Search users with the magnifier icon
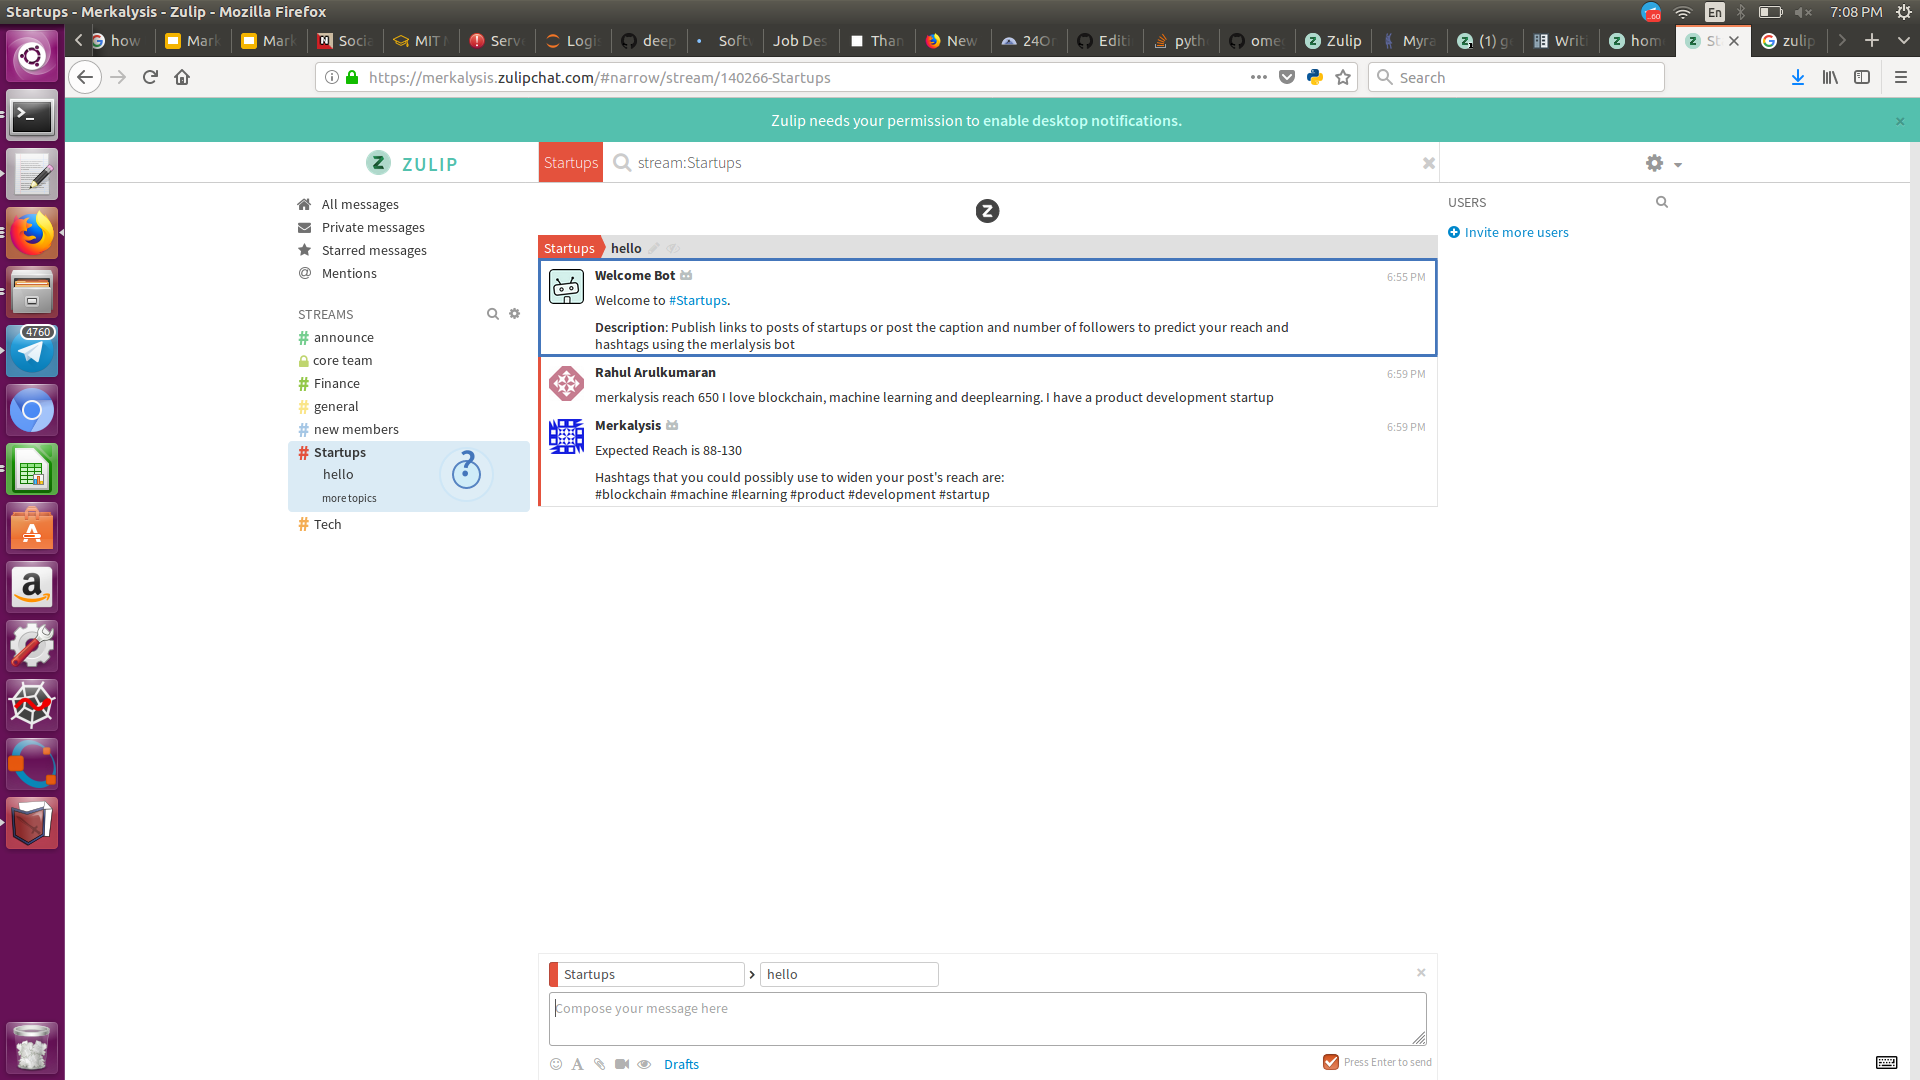The height and width of the screenshot is (1080, 1920). [x=1662, y=202]
